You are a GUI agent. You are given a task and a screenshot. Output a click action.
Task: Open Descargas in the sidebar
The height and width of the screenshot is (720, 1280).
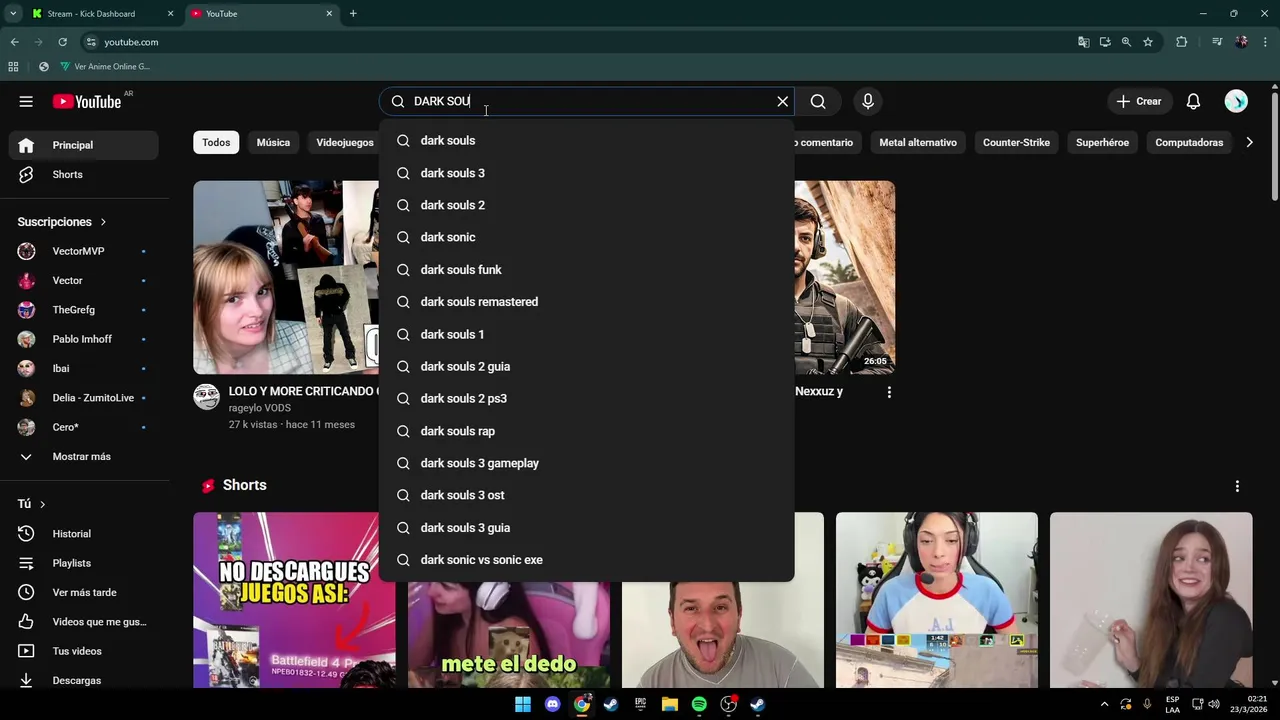(84, 680)
